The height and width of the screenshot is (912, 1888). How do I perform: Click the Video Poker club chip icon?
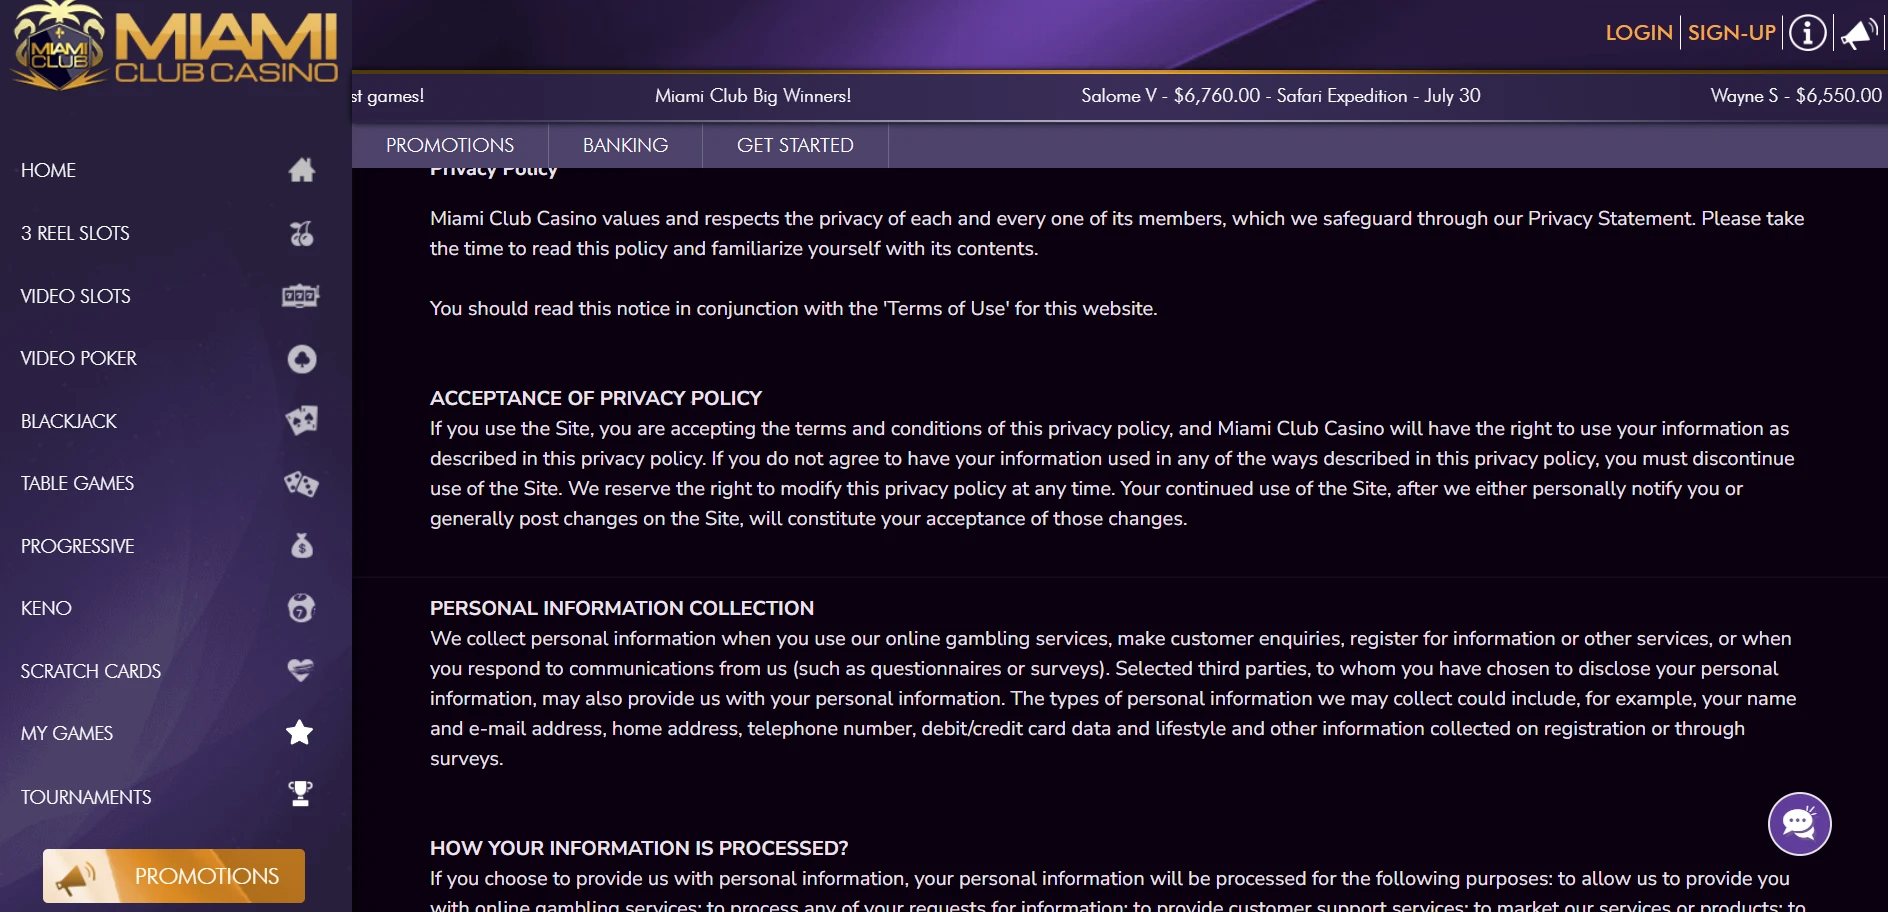tap(301, 359)
